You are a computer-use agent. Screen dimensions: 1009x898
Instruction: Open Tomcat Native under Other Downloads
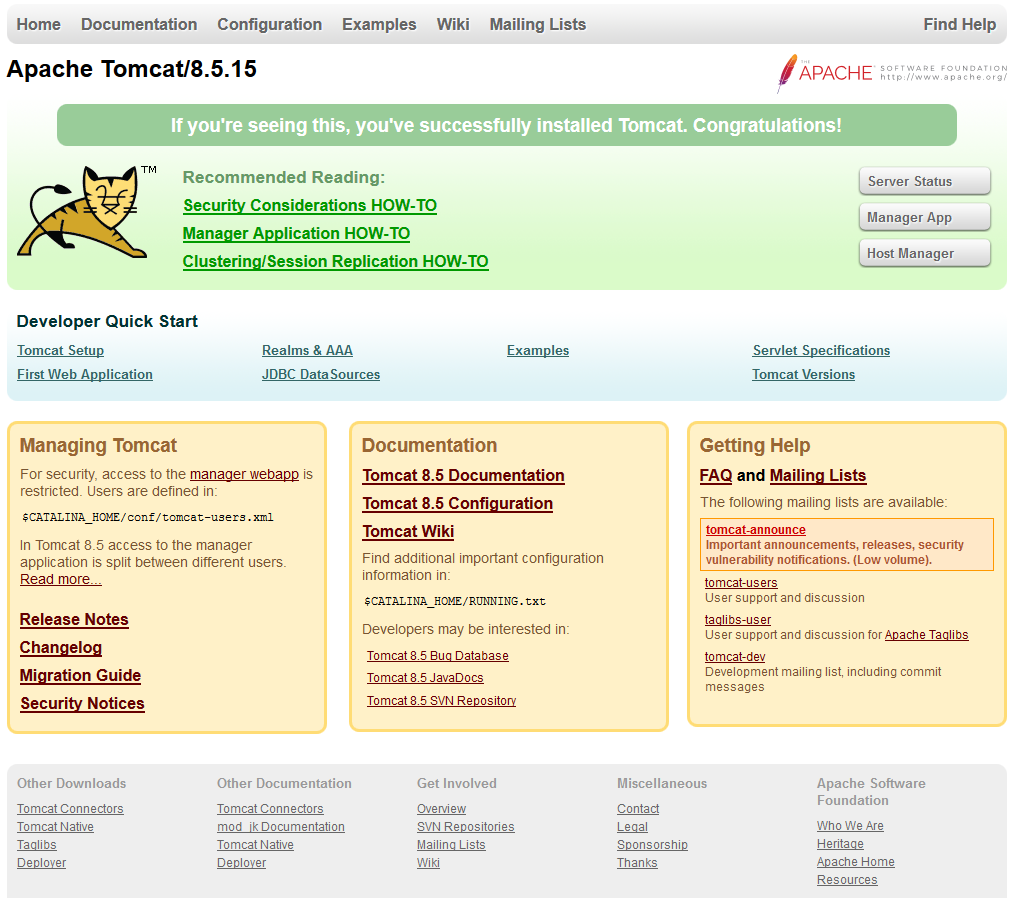[55, 827]
